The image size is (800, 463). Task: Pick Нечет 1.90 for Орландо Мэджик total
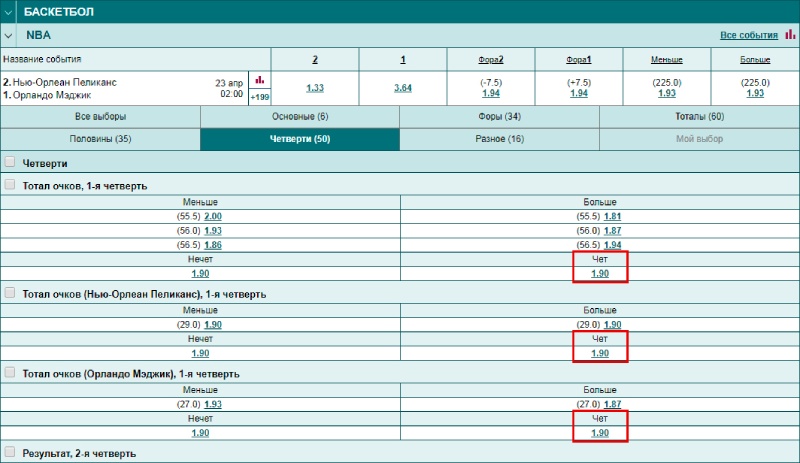coord(200,433)
